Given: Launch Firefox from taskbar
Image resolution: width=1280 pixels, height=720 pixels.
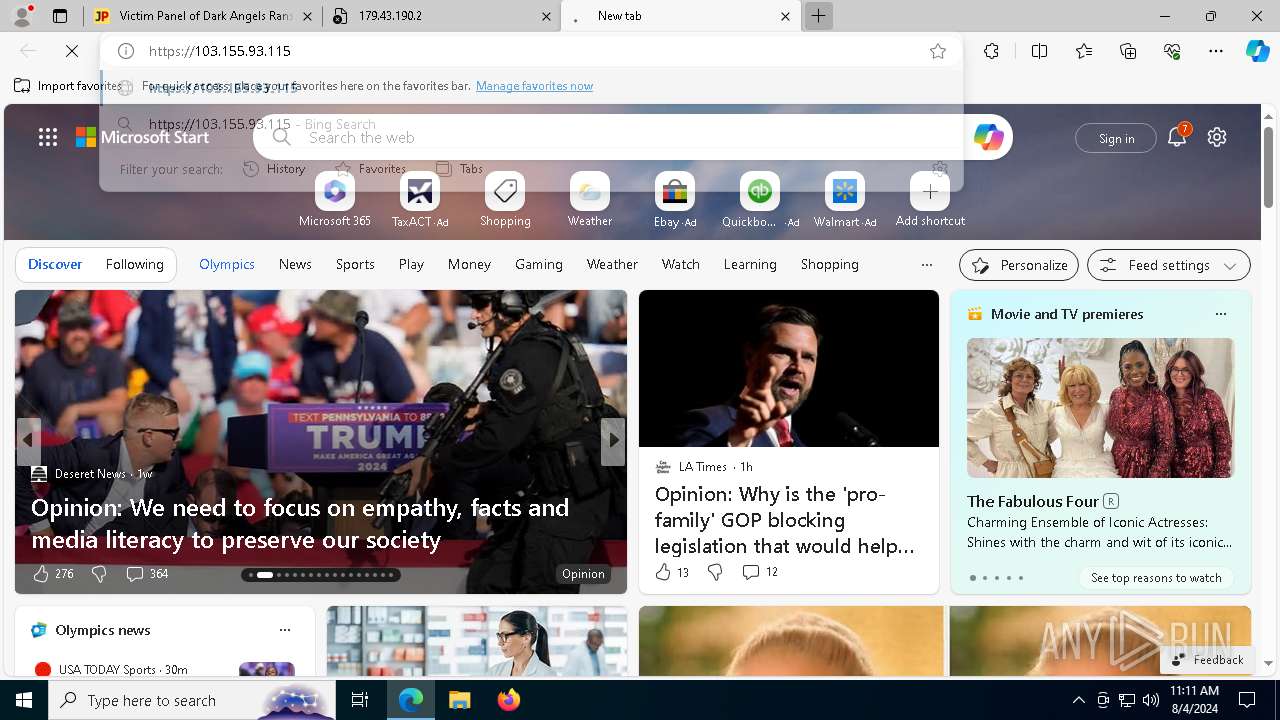Looking at the screenshot, I should tap(508, 700).
